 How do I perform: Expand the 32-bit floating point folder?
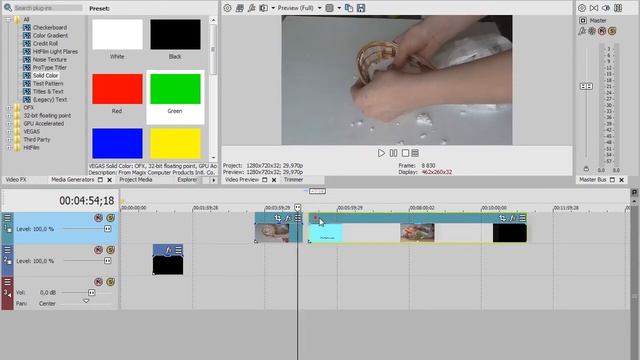9,116
